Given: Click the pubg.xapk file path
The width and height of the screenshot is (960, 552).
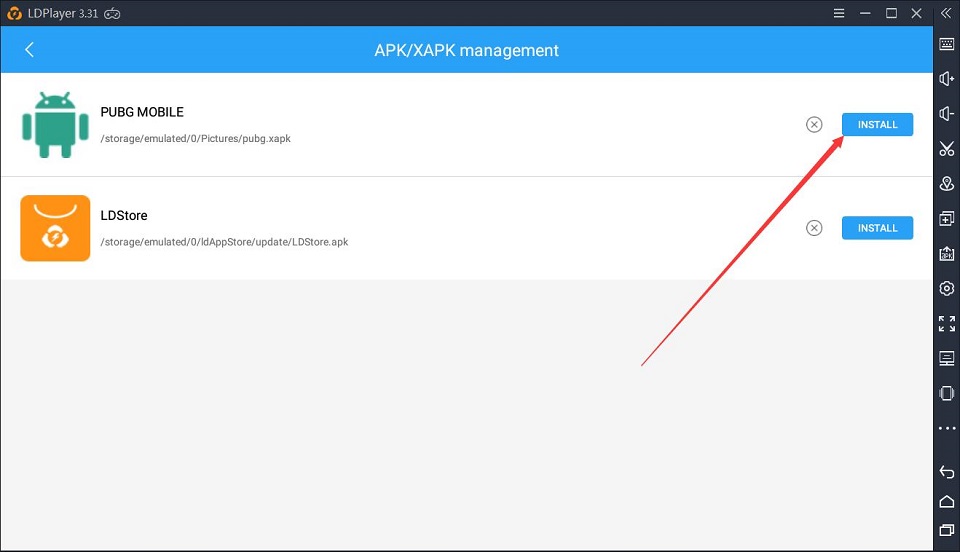Looking at the screenshot, I should [x=195, y=138].
